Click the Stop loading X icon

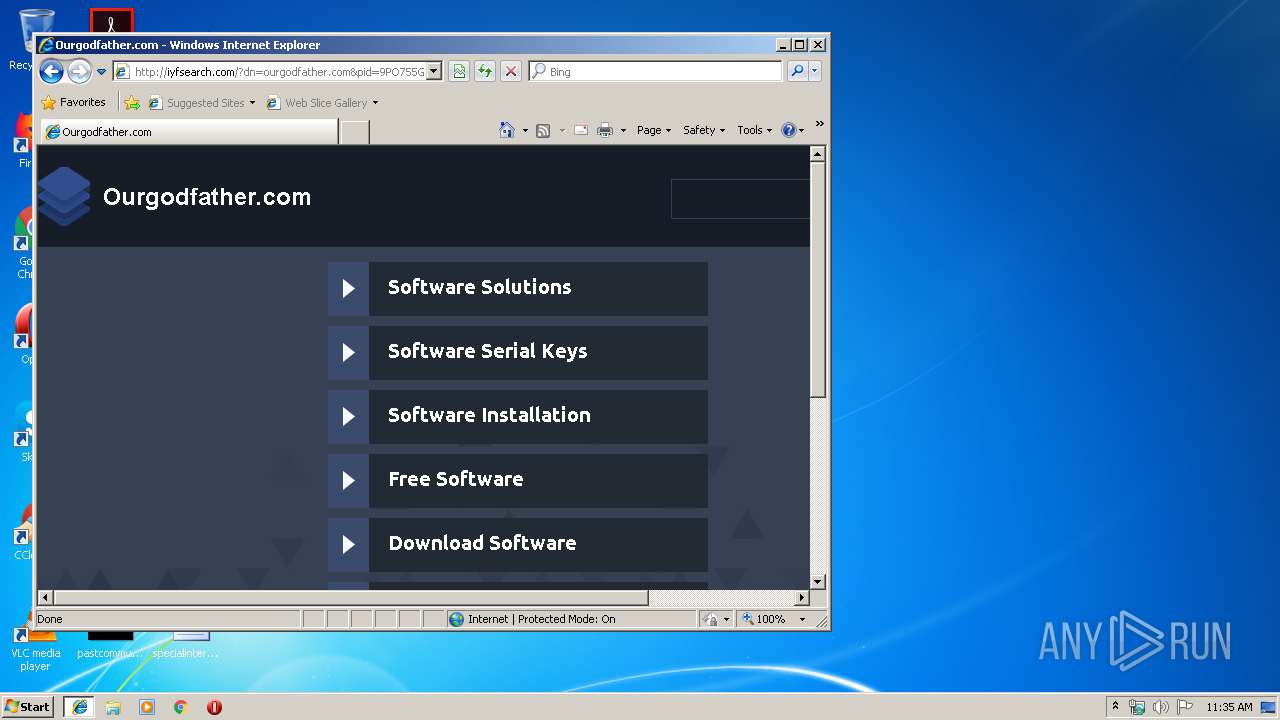tap(511, 71)
